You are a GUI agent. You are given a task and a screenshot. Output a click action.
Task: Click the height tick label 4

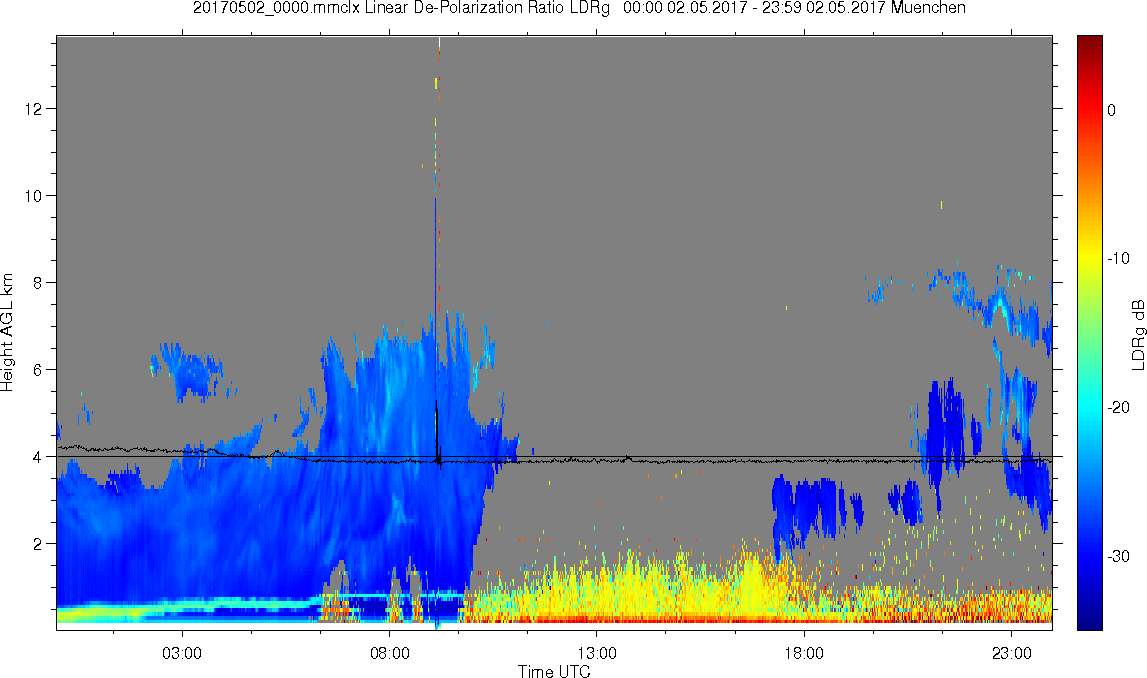39,457
